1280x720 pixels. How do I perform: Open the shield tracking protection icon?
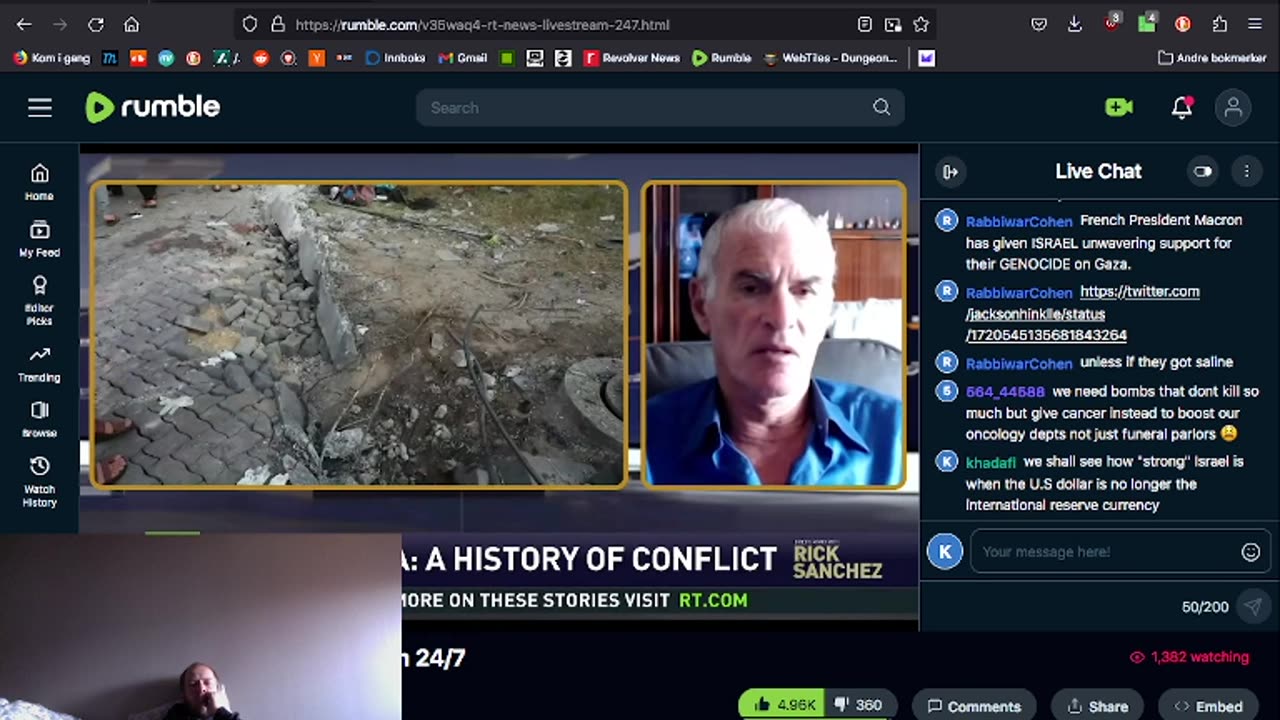pos(250,24)
